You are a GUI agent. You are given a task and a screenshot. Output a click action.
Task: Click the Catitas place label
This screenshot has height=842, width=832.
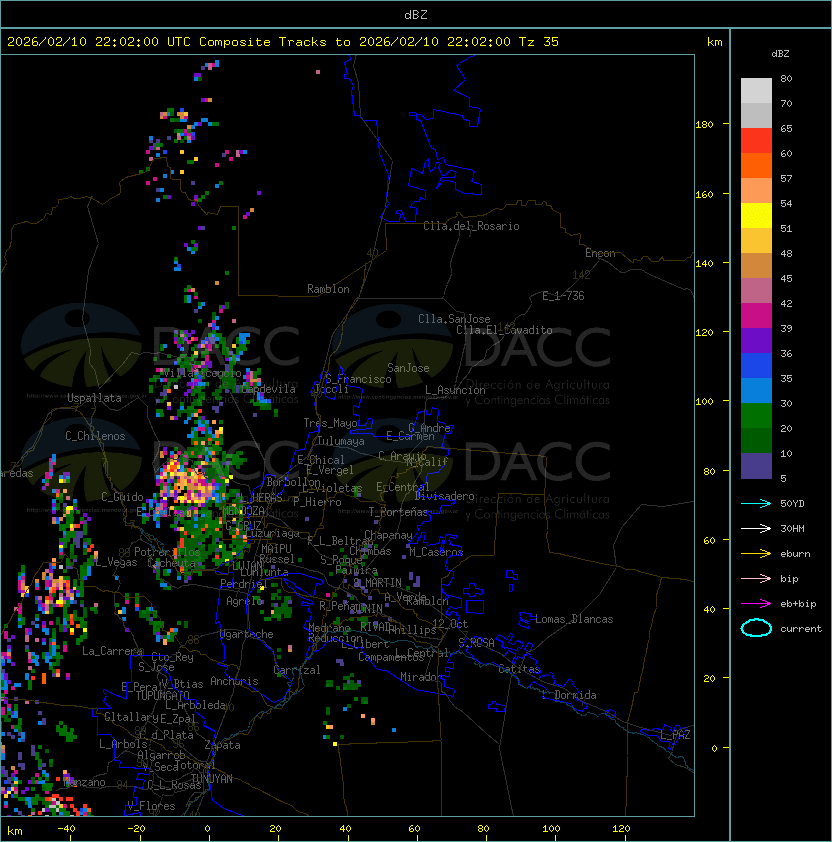tap(519, 669)
